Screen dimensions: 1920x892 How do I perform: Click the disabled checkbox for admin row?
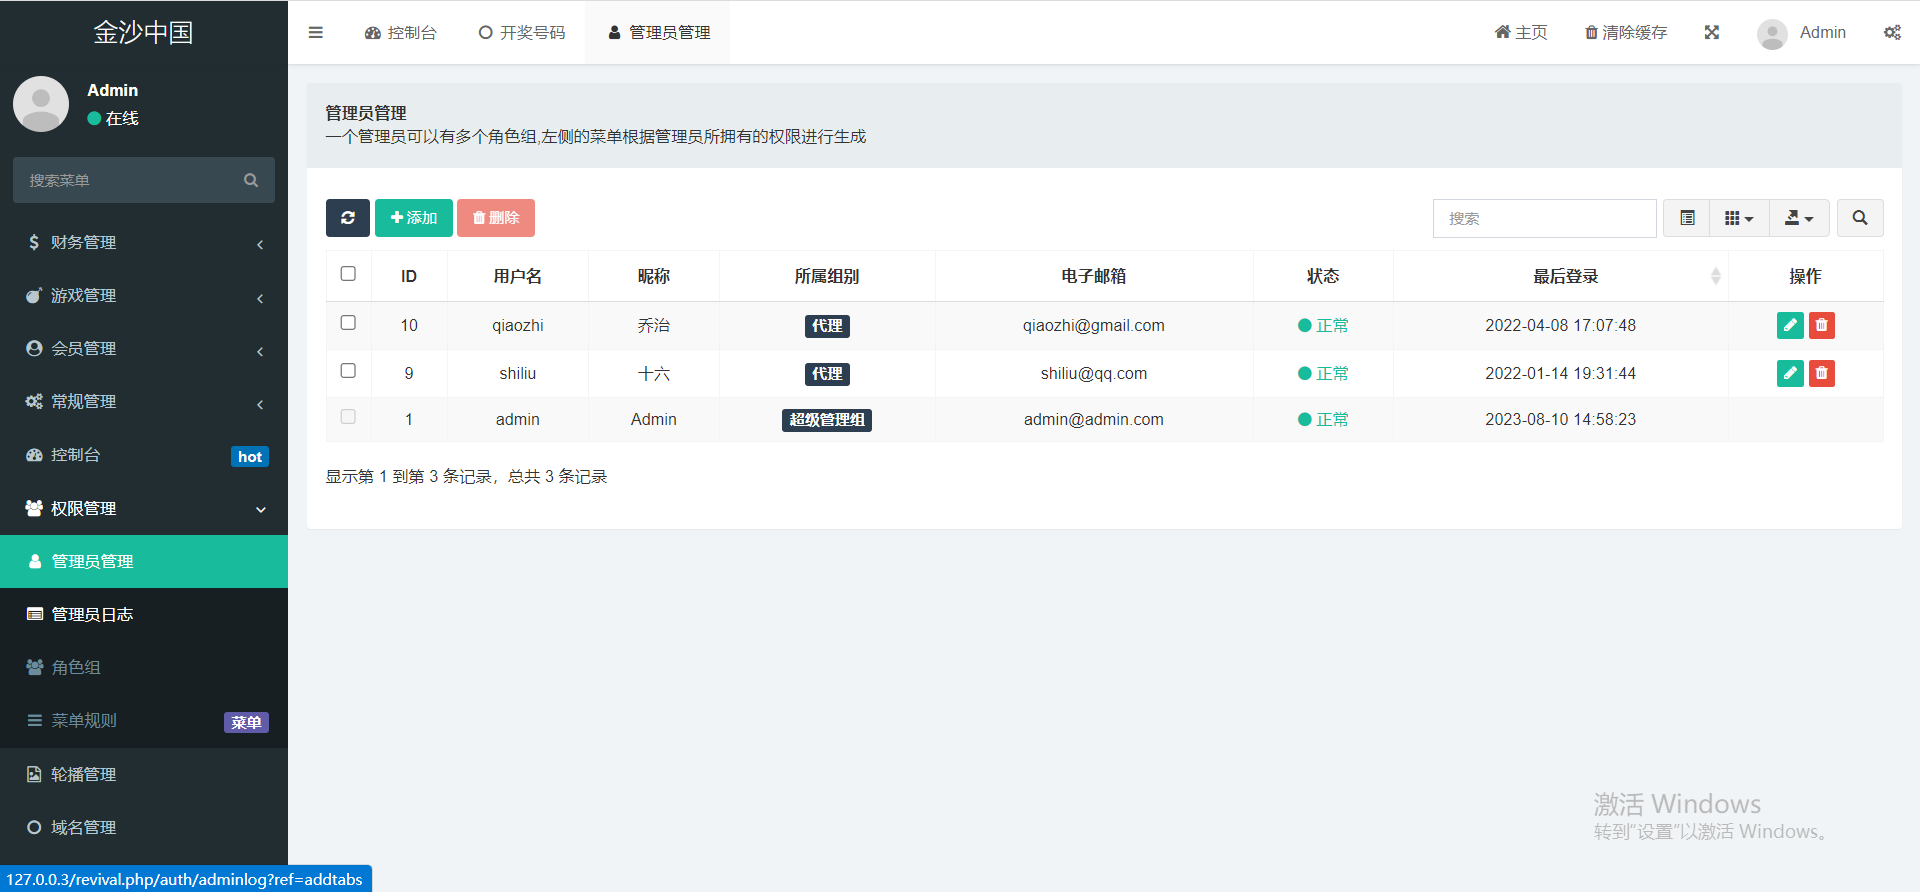pyautogui.click(x=348, y=417)
